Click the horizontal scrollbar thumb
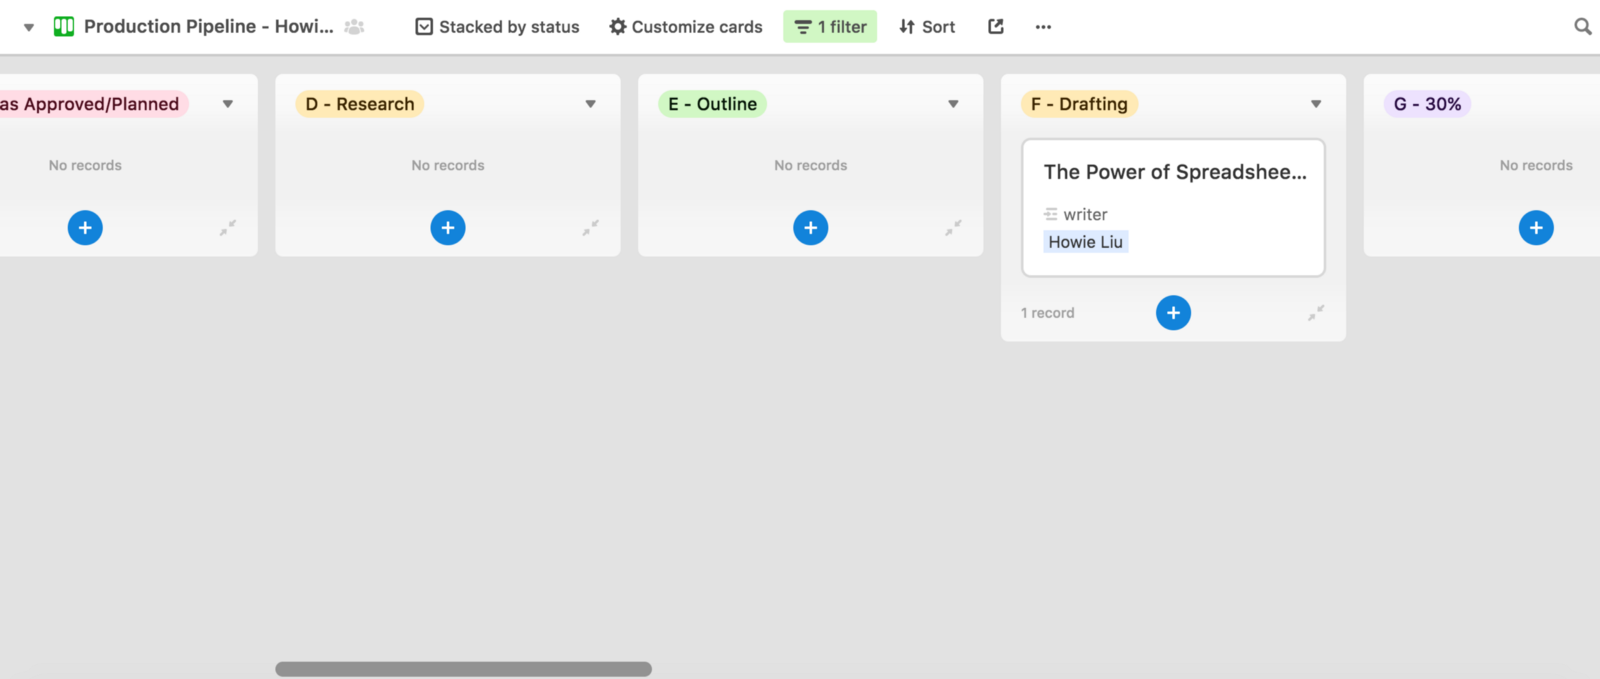This screenshot has width=1600, height=679. (x=464, y=669)
